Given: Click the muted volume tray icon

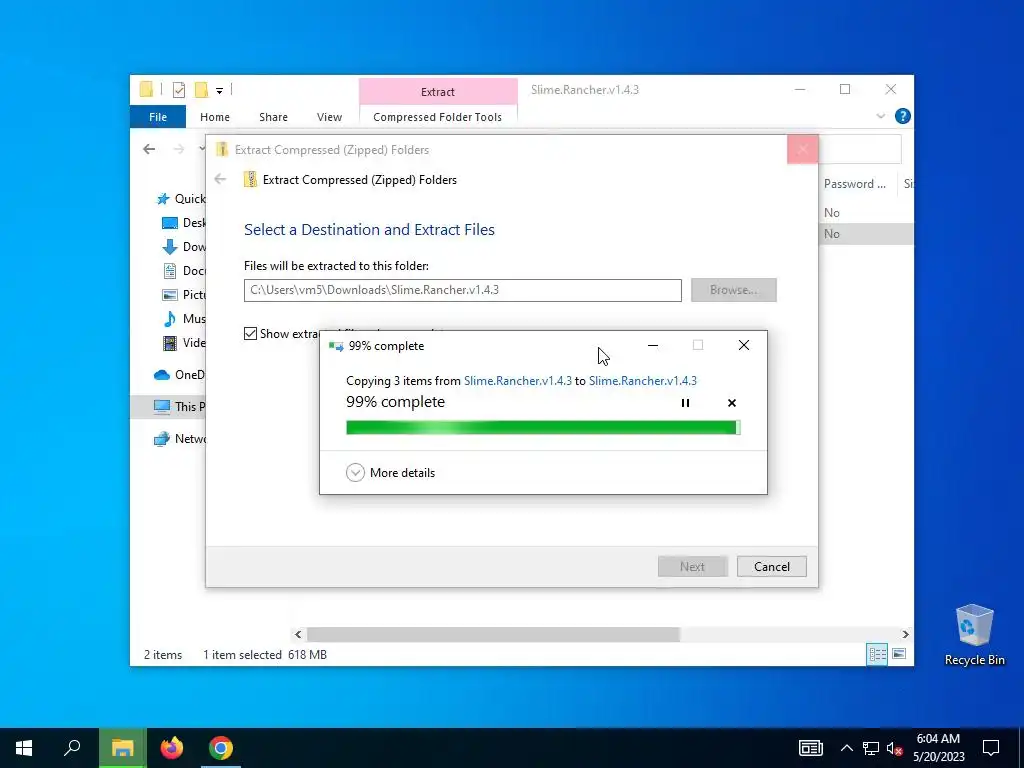Looking at the screenshot, I should [895, 748].
